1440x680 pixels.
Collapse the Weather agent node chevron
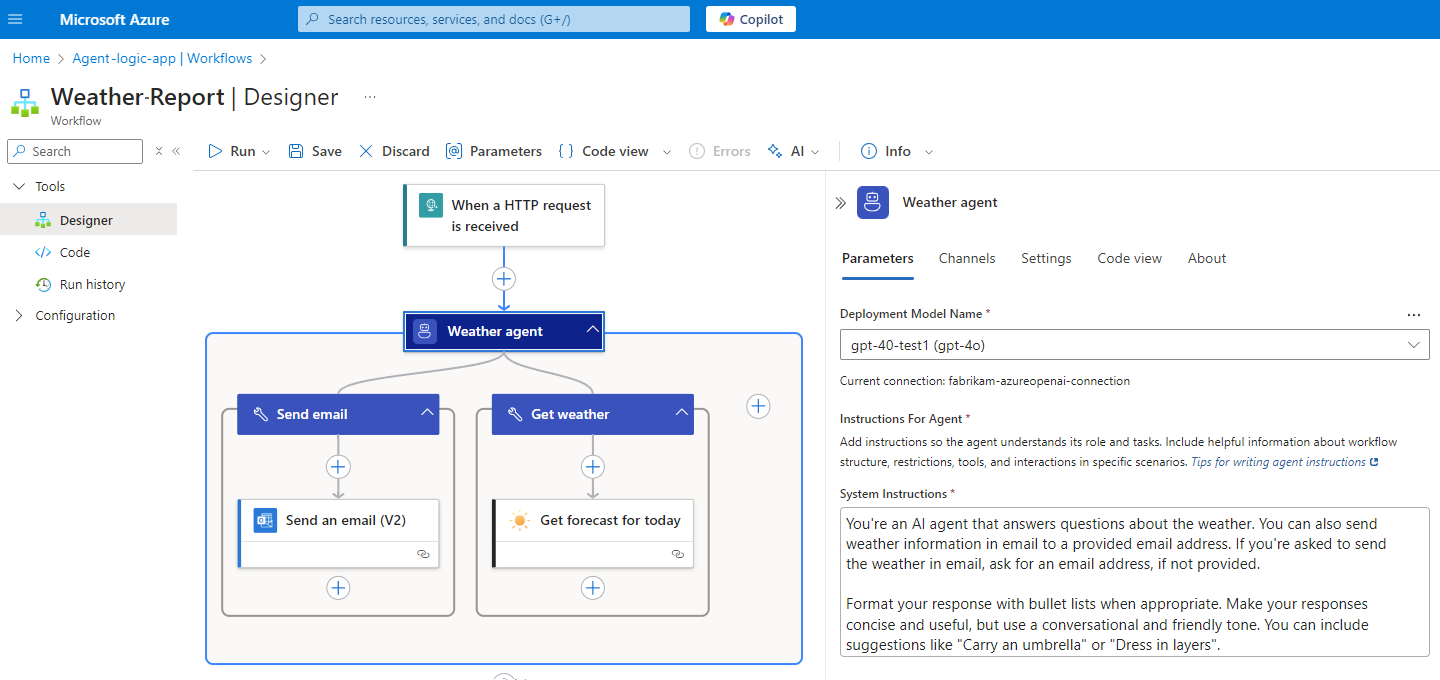click(592, 329)
